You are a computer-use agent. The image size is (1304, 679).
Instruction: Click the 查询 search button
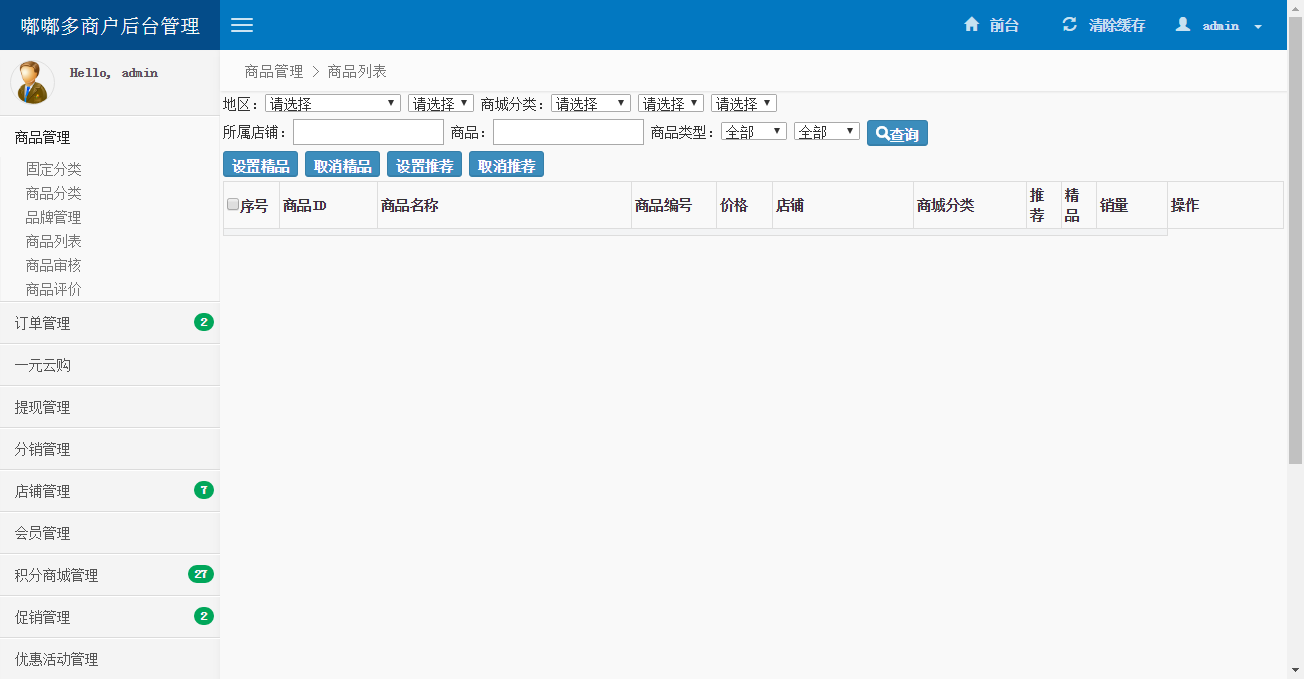(x=897, y=133)
